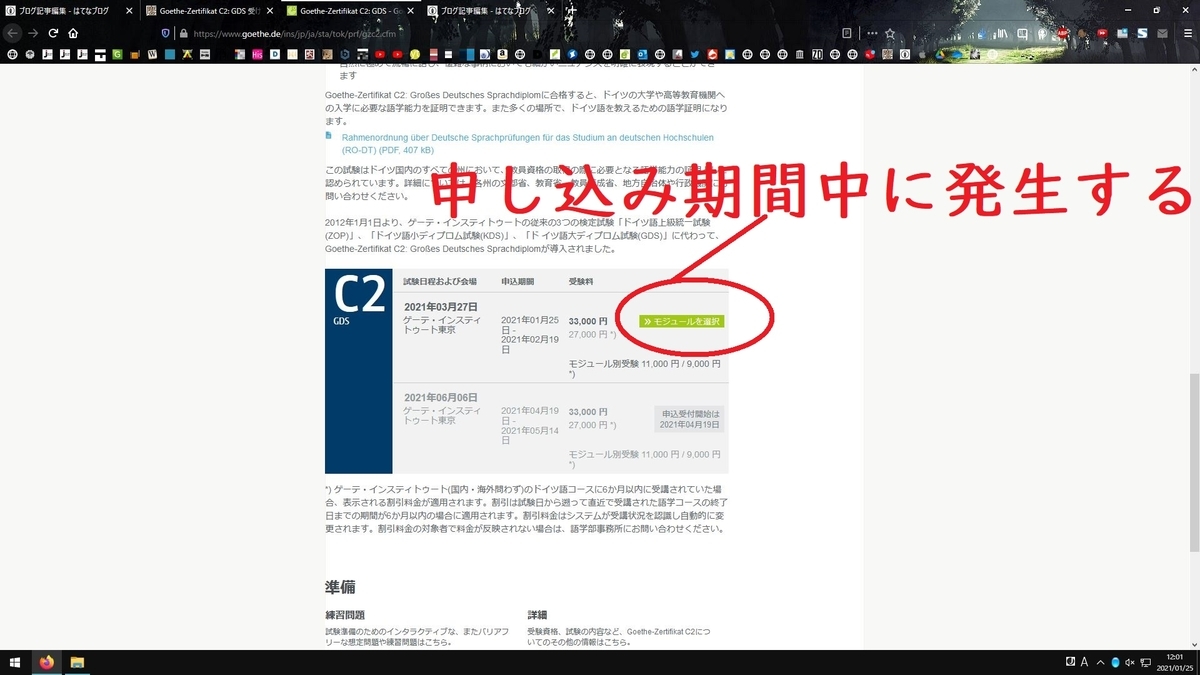Screen dimensions: 1200x675
Task: Open the Firefox hamburger menu
Action: [1188, 33]
